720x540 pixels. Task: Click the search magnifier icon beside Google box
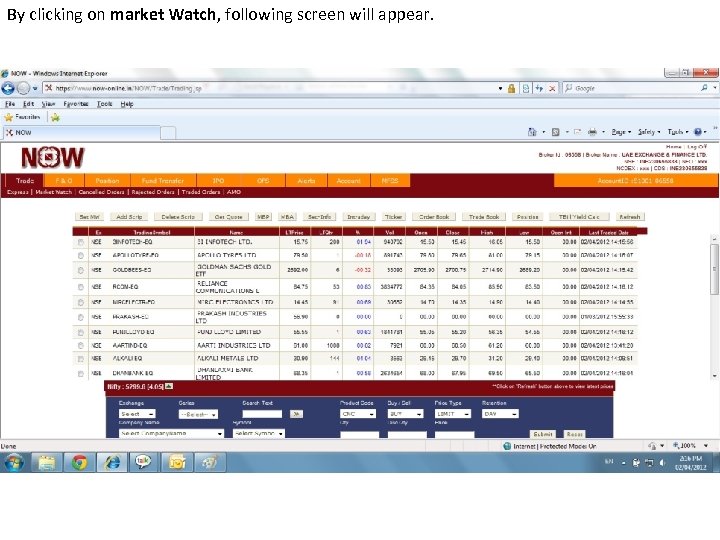click(x=704, y=88)
